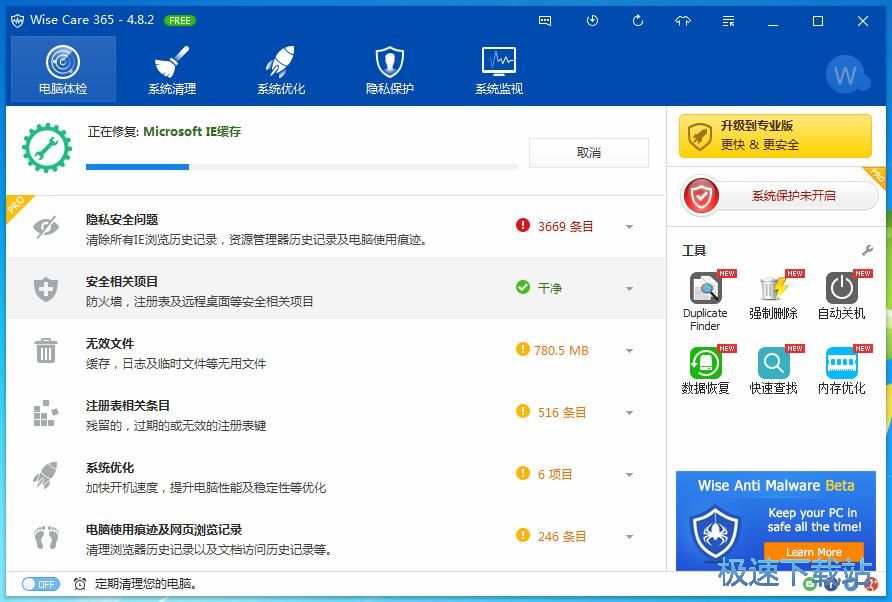892x602 pixels.
Task: Switch to the 电脑体检 tab
Action: click(x=63, y=69)
